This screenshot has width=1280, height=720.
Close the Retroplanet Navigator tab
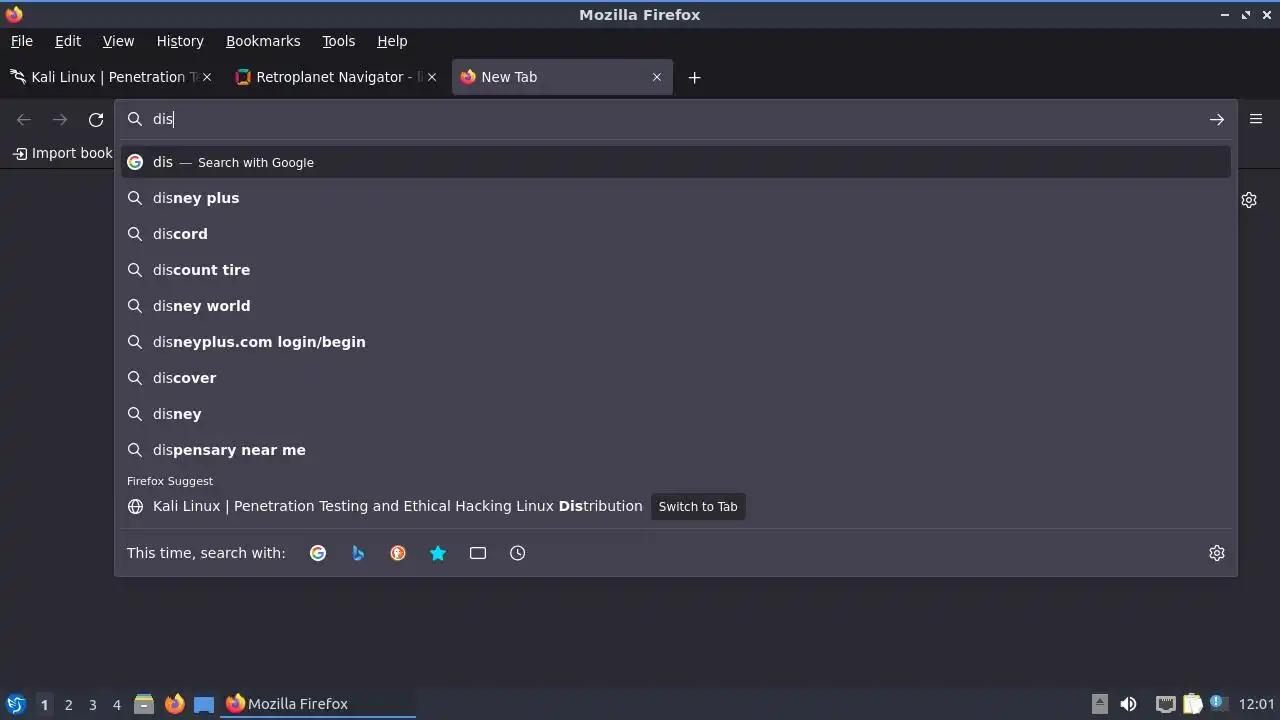point(432,77)
